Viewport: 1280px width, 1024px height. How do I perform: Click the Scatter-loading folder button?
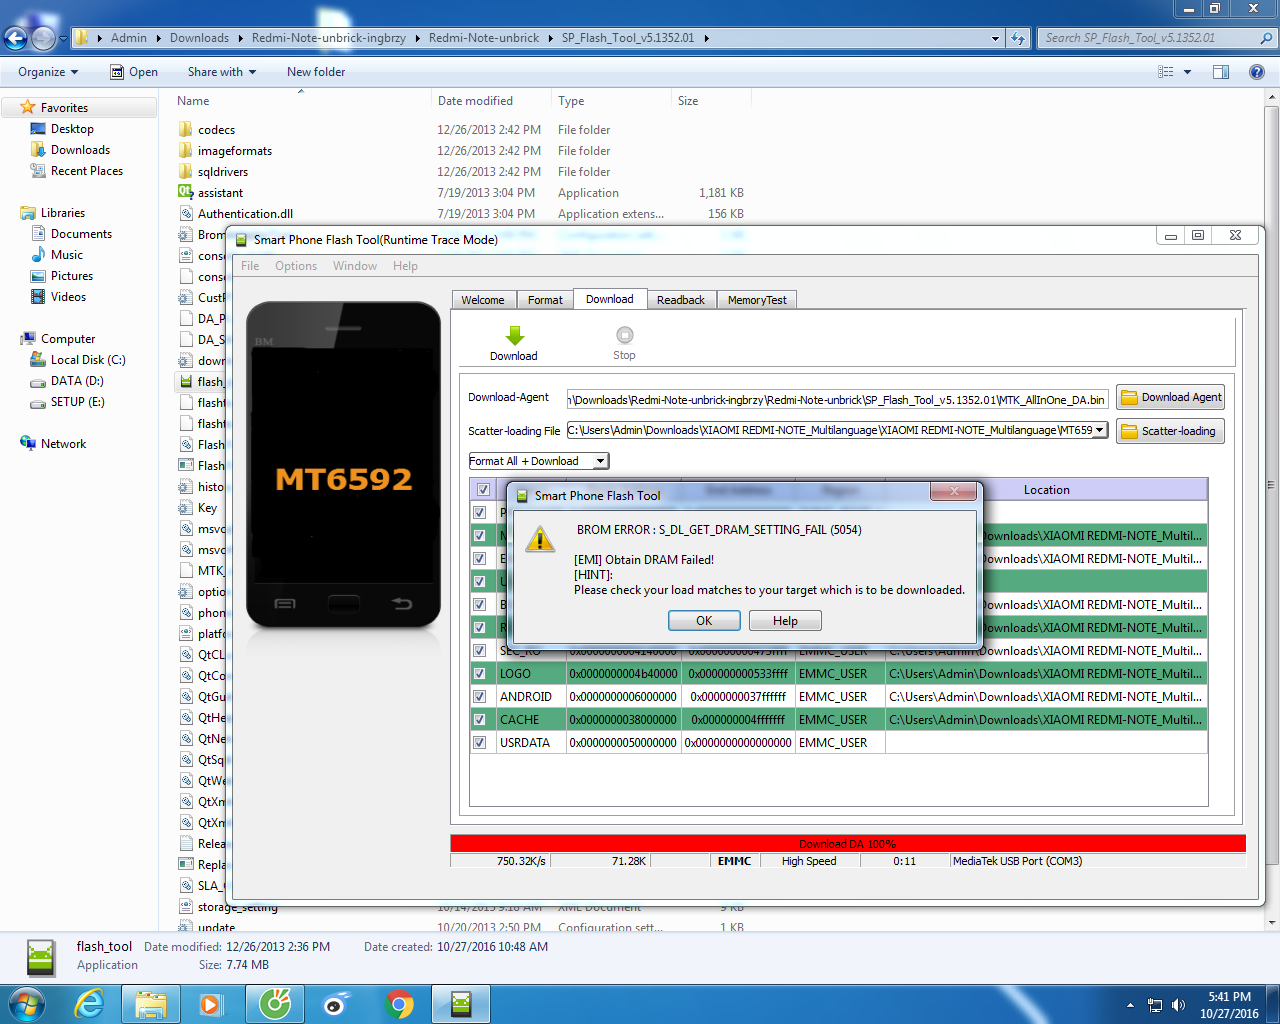1170,431
